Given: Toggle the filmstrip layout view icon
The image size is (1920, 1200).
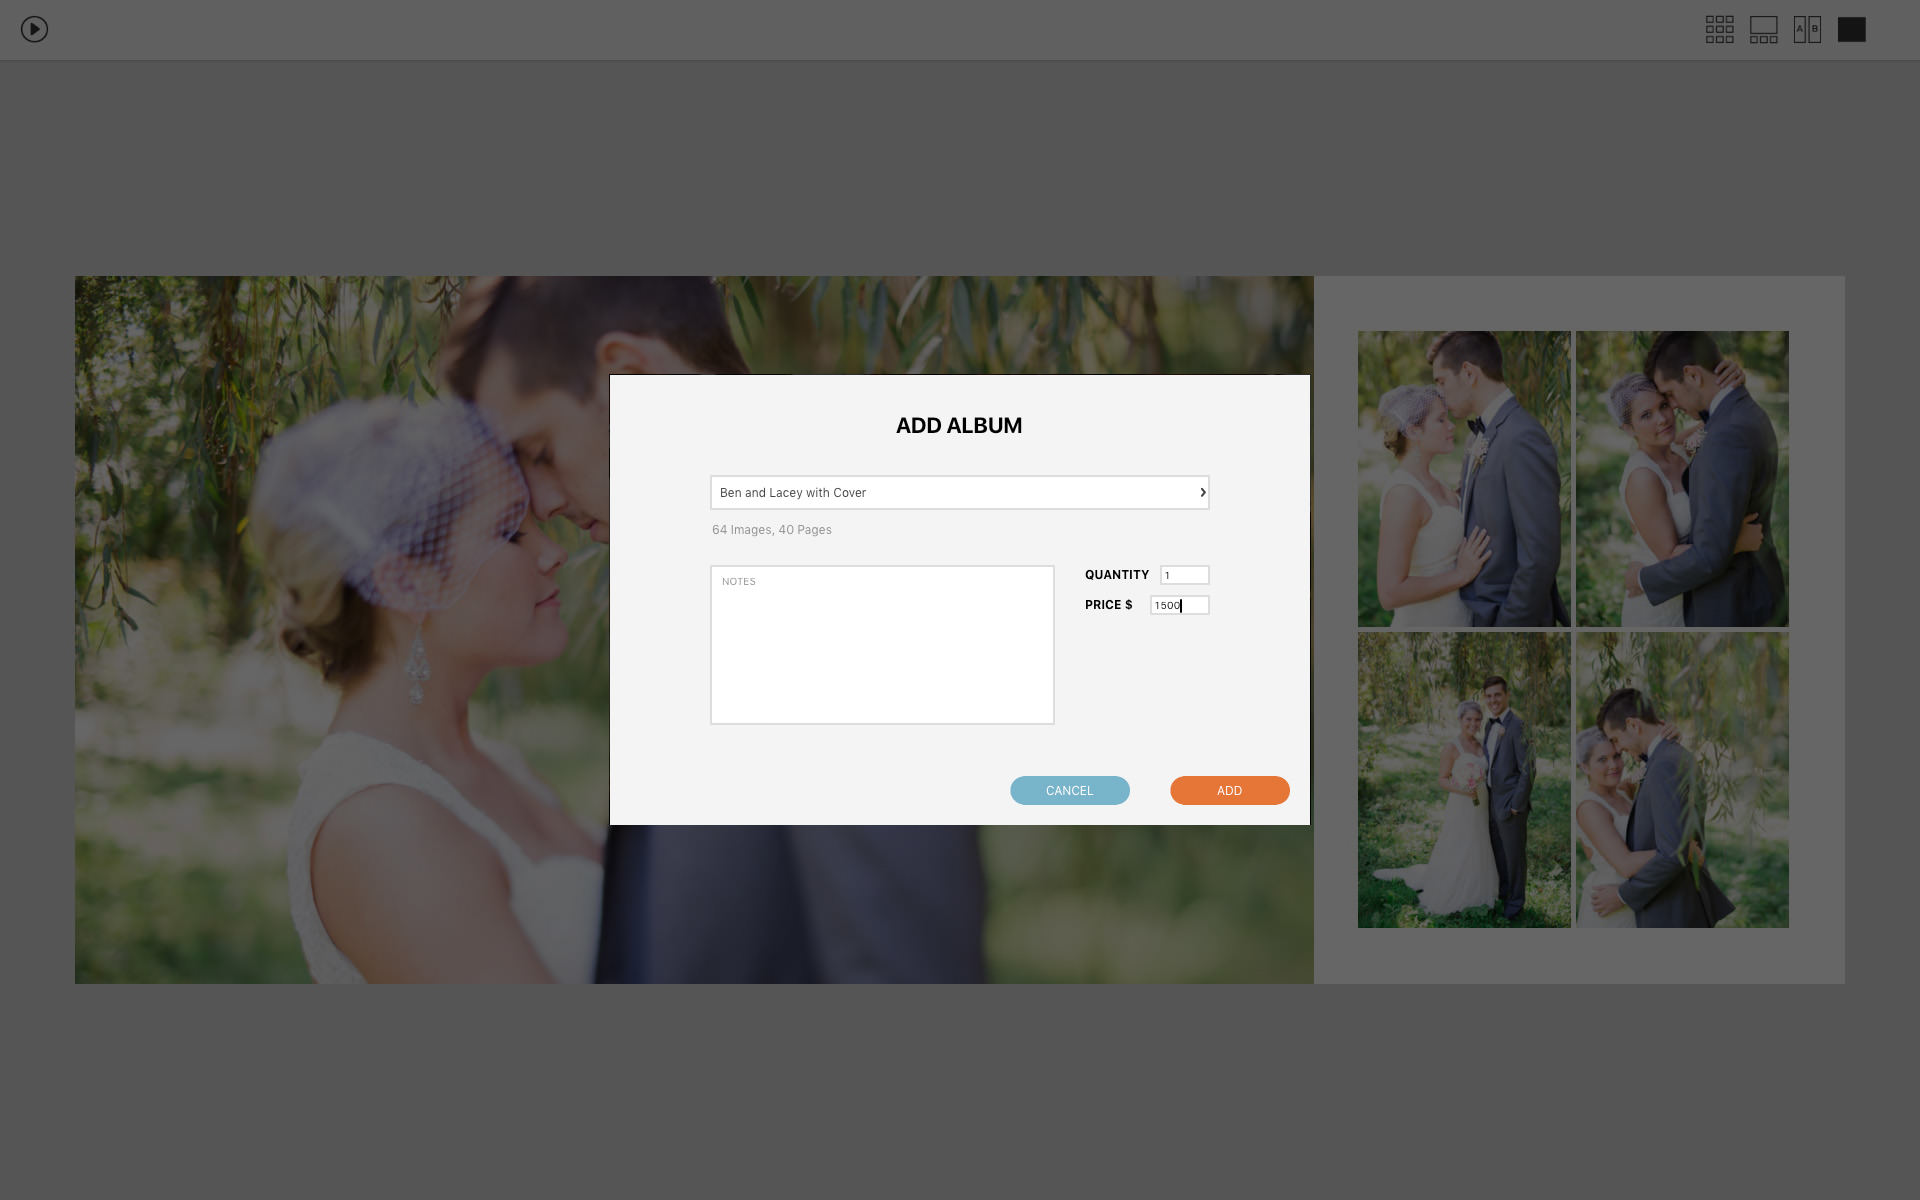Looking at the screenshot, I should point(1762,28).
